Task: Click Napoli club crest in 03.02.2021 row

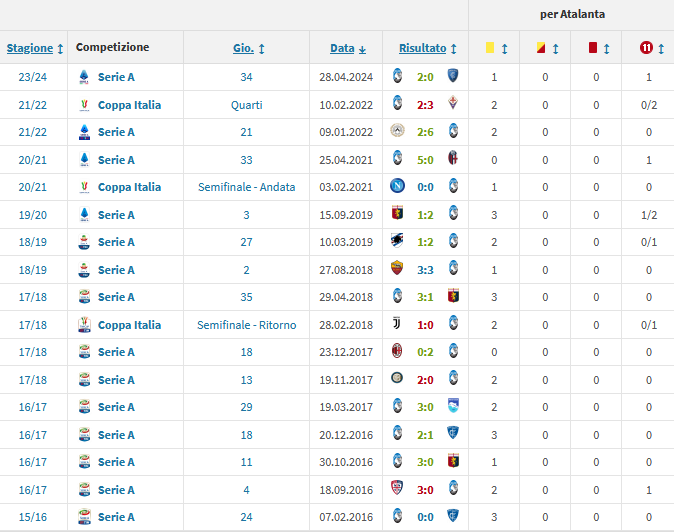Action: 398,187
